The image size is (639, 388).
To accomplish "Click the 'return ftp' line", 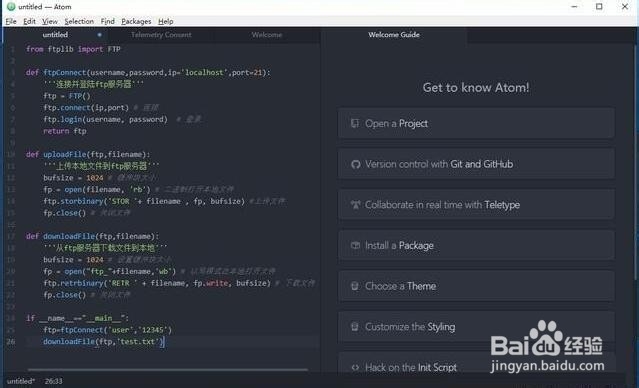I will 65,131.
